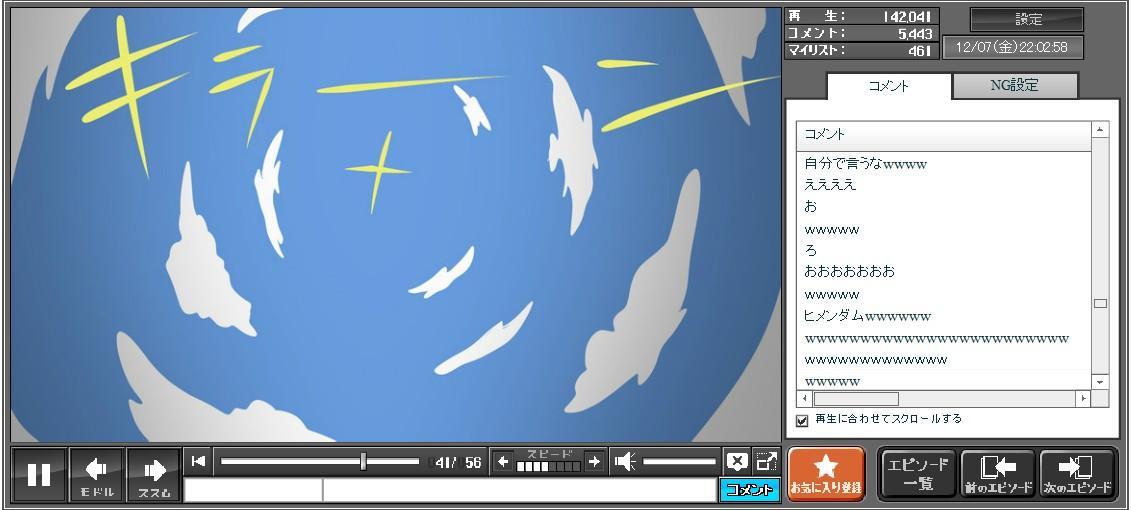Pause the video playback

tap(39, 474)
